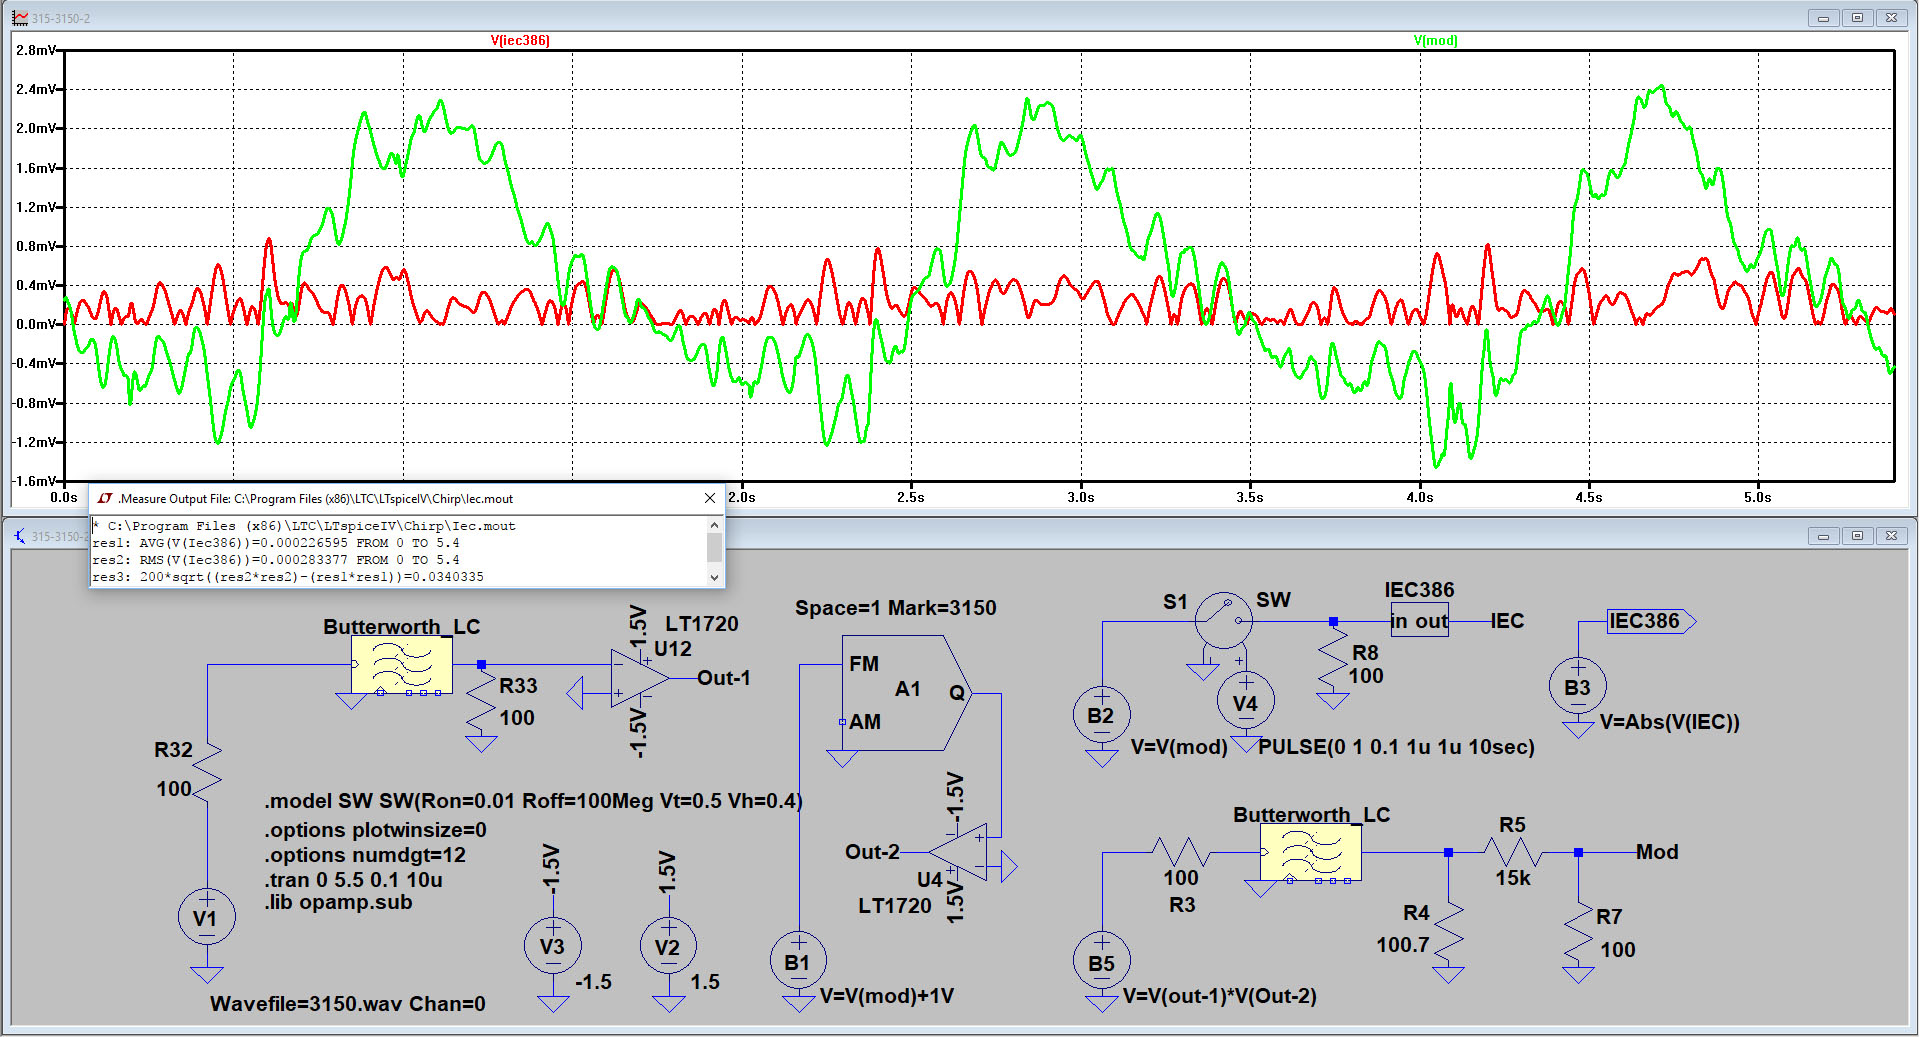1920x1037 pixels.
Task: Select resistor R32 symbol
Action: click(207, 770)
